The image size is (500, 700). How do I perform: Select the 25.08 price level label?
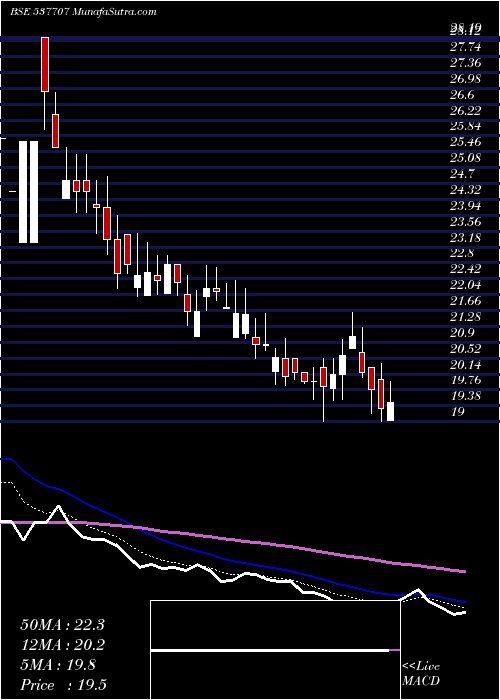(466, 158)
